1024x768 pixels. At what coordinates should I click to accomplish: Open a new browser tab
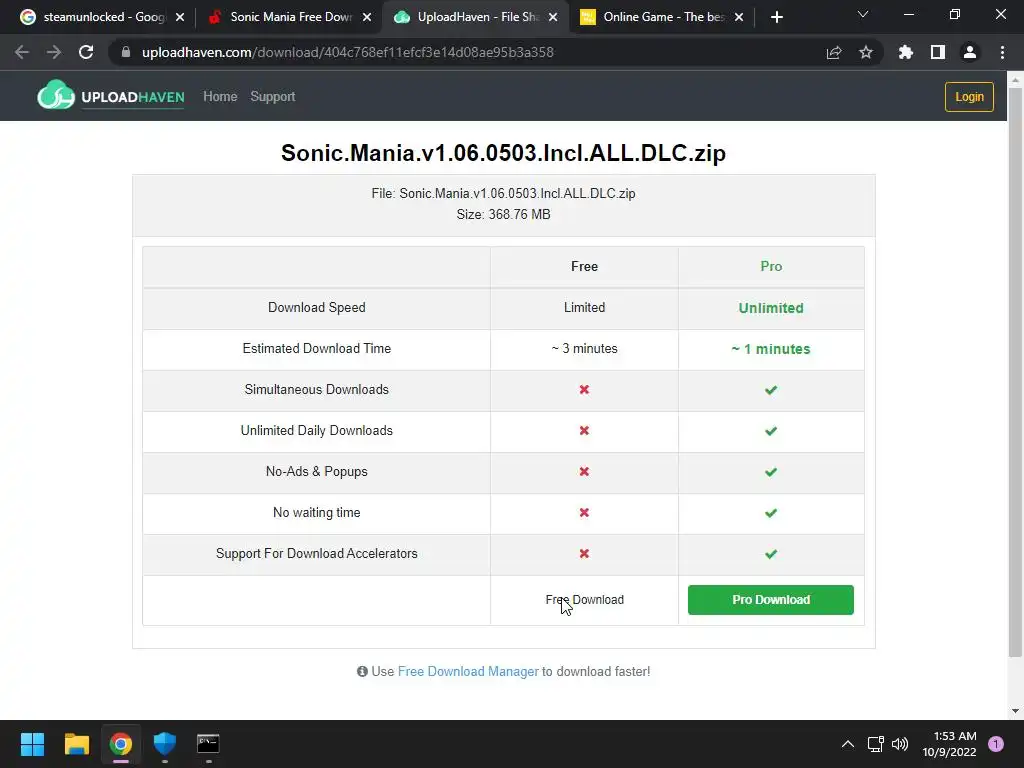776,17
